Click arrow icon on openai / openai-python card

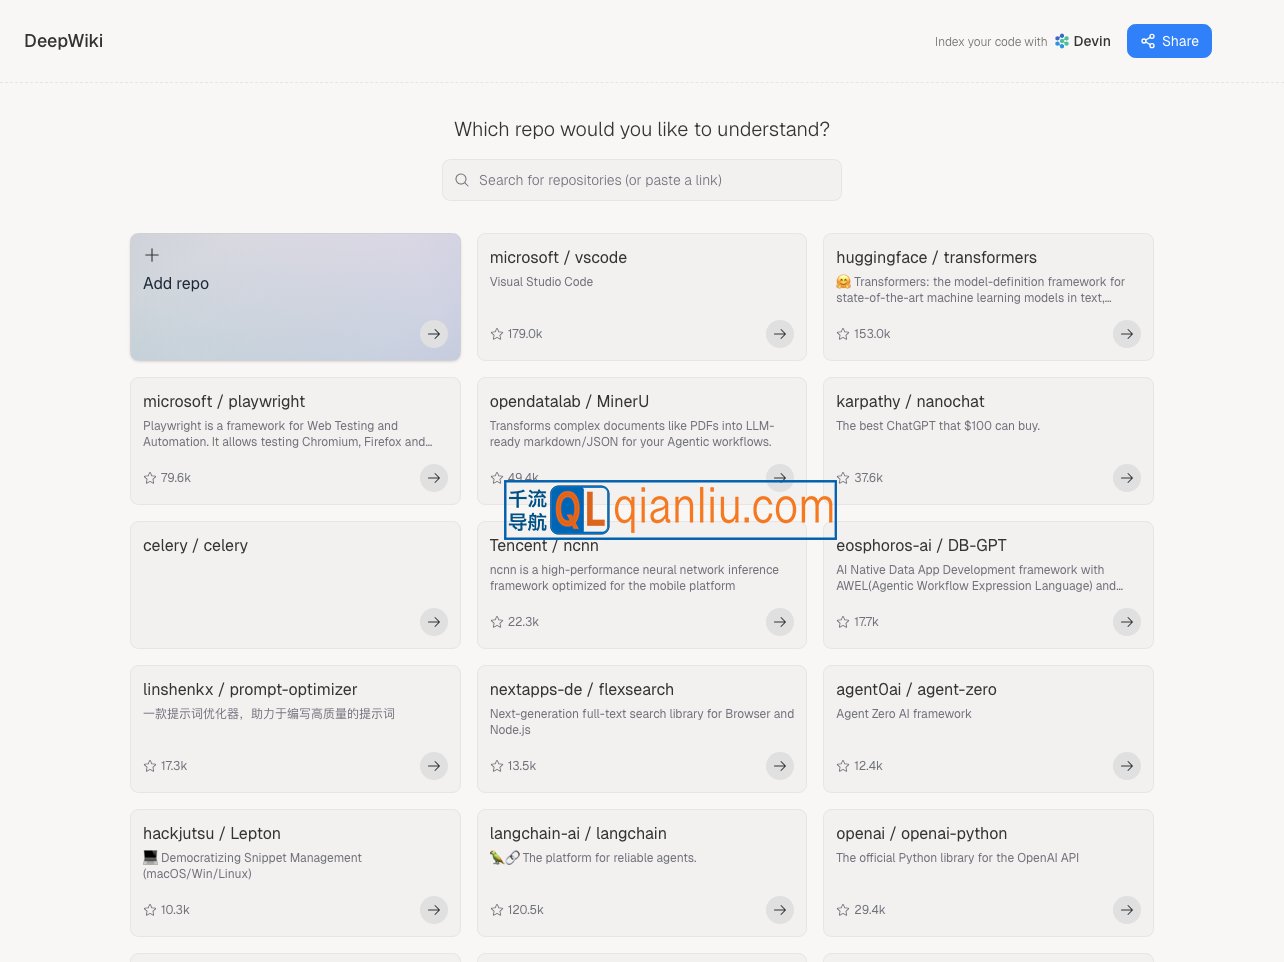pos(1127,910)
